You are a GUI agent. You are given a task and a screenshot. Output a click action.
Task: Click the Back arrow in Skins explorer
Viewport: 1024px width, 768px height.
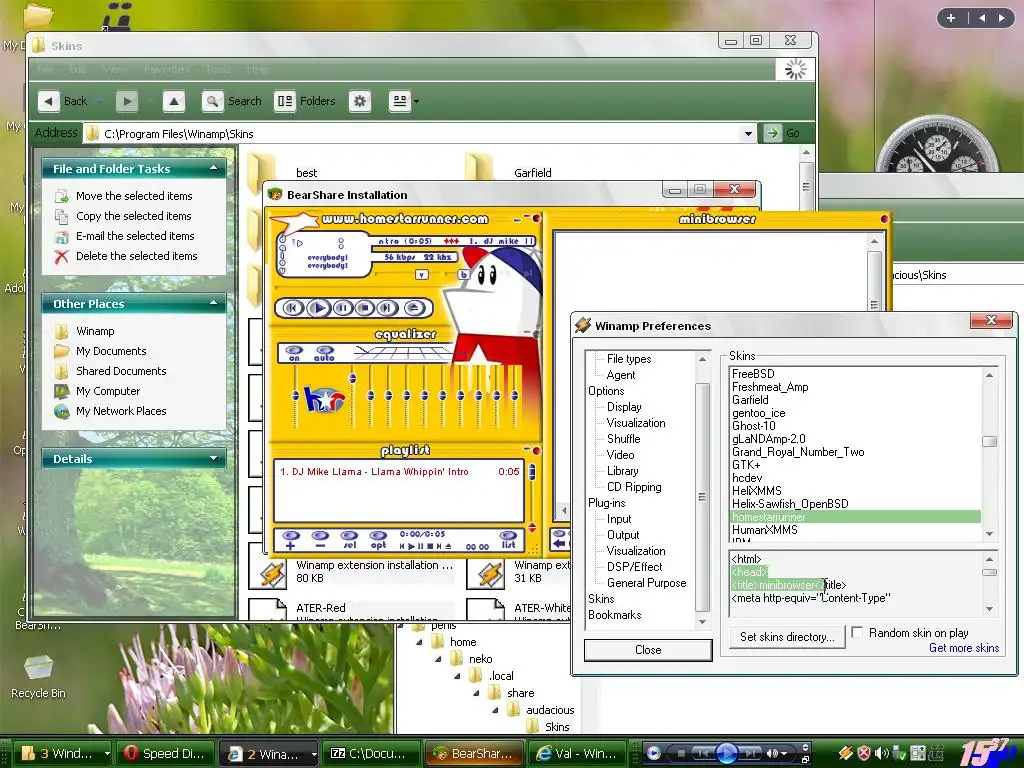pyautogui.click(x=48, y=101)
